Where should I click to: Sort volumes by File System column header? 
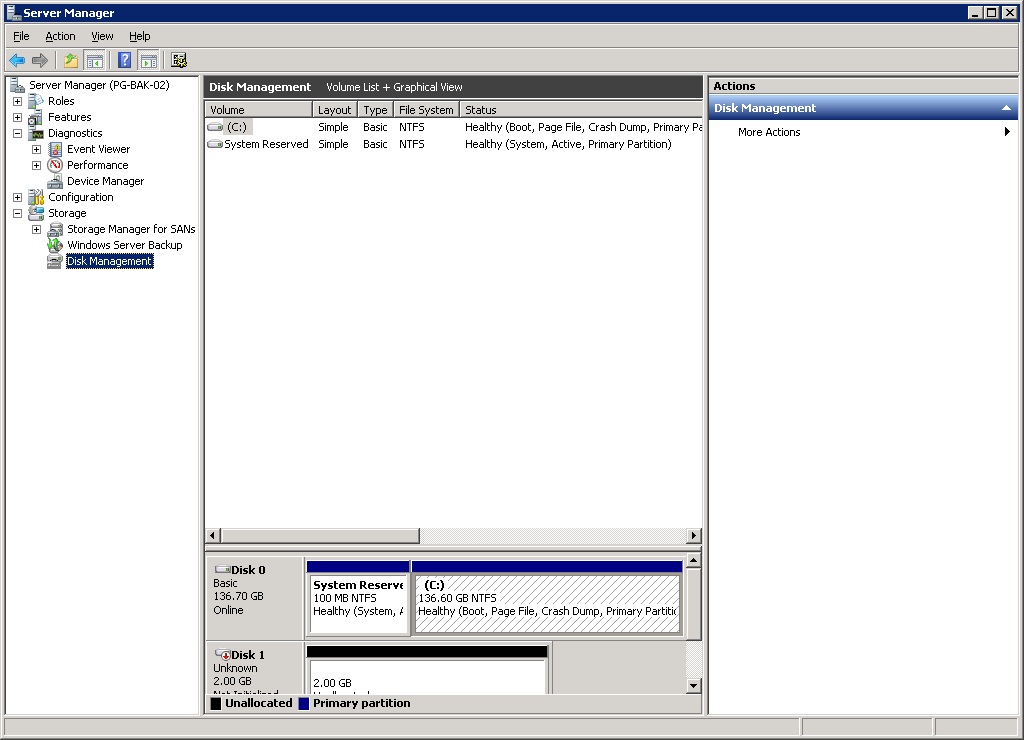425,110
